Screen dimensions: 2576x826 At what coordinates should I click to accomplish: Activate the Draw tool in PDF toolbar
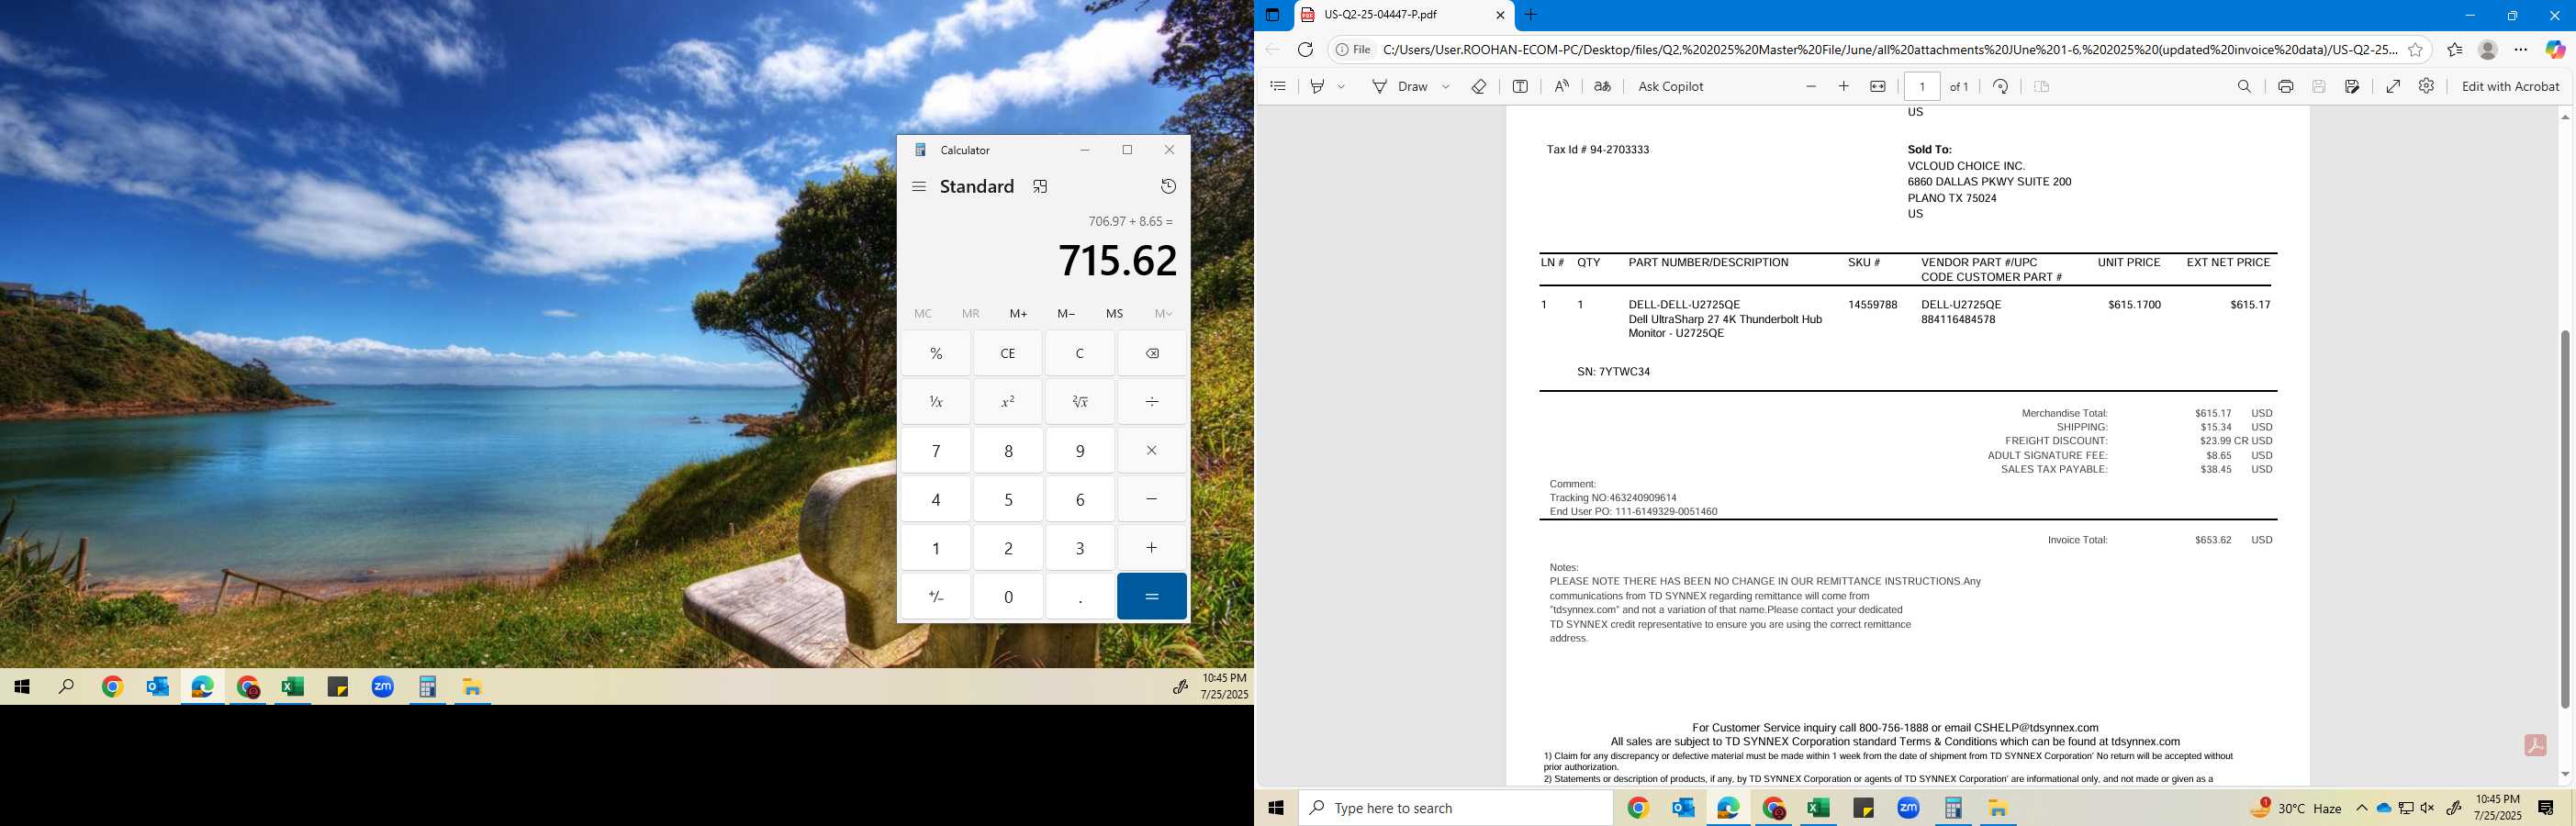point(1400,86)
